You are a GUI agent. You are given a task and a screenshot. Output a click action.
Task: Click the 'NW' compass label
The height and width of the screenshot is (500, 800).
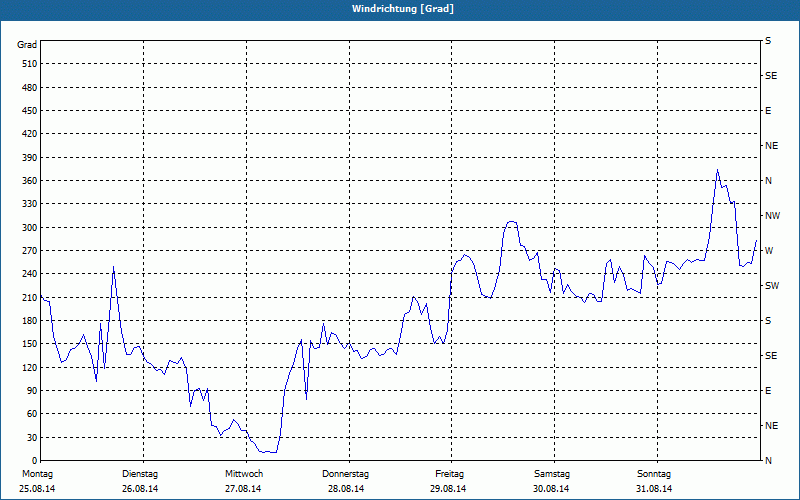tap(772, 216)
